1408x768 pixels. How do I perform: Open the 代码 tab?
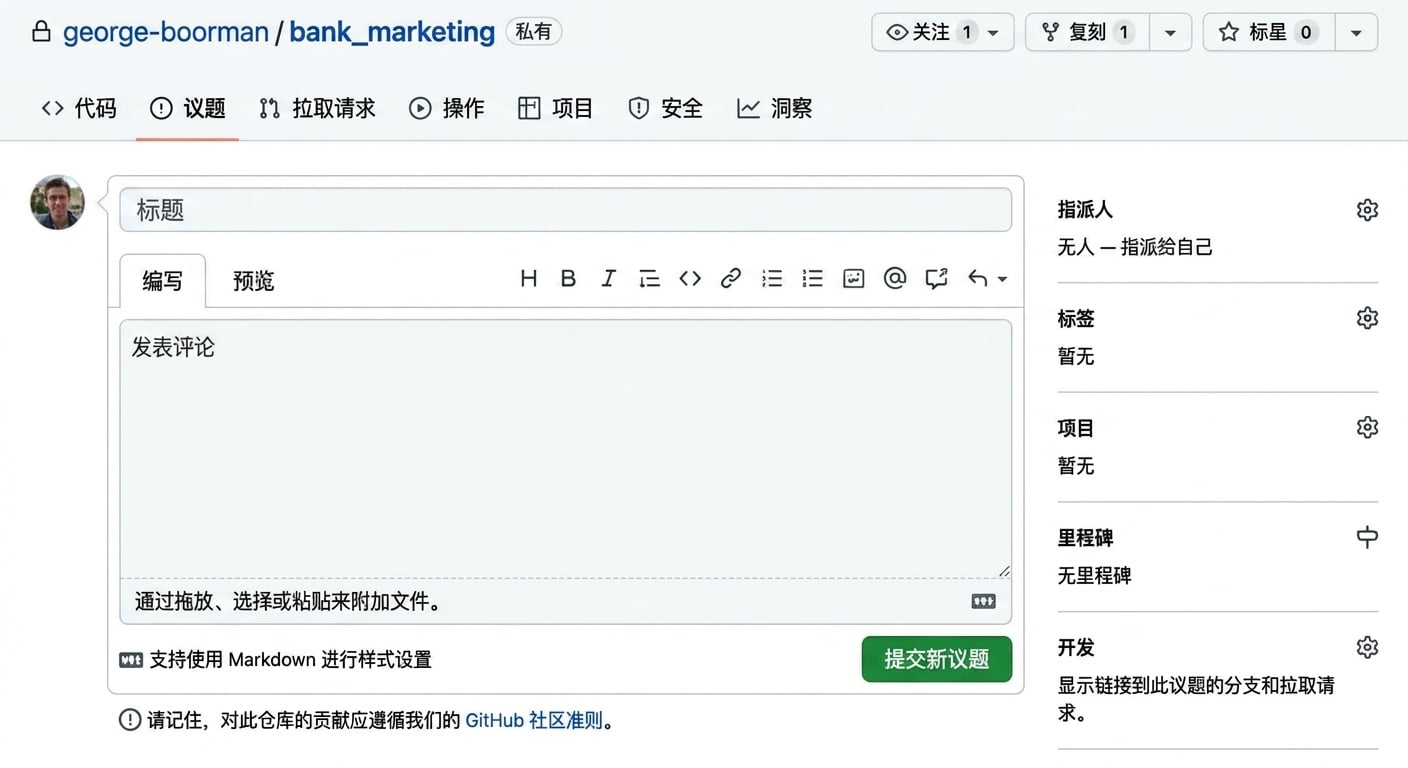pos(79,108)
